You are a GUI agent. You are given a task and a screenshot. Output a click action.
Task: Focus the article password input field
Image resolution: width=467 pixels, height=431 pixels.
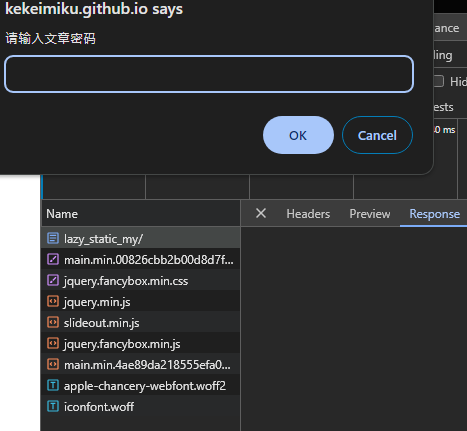point(209,74)
